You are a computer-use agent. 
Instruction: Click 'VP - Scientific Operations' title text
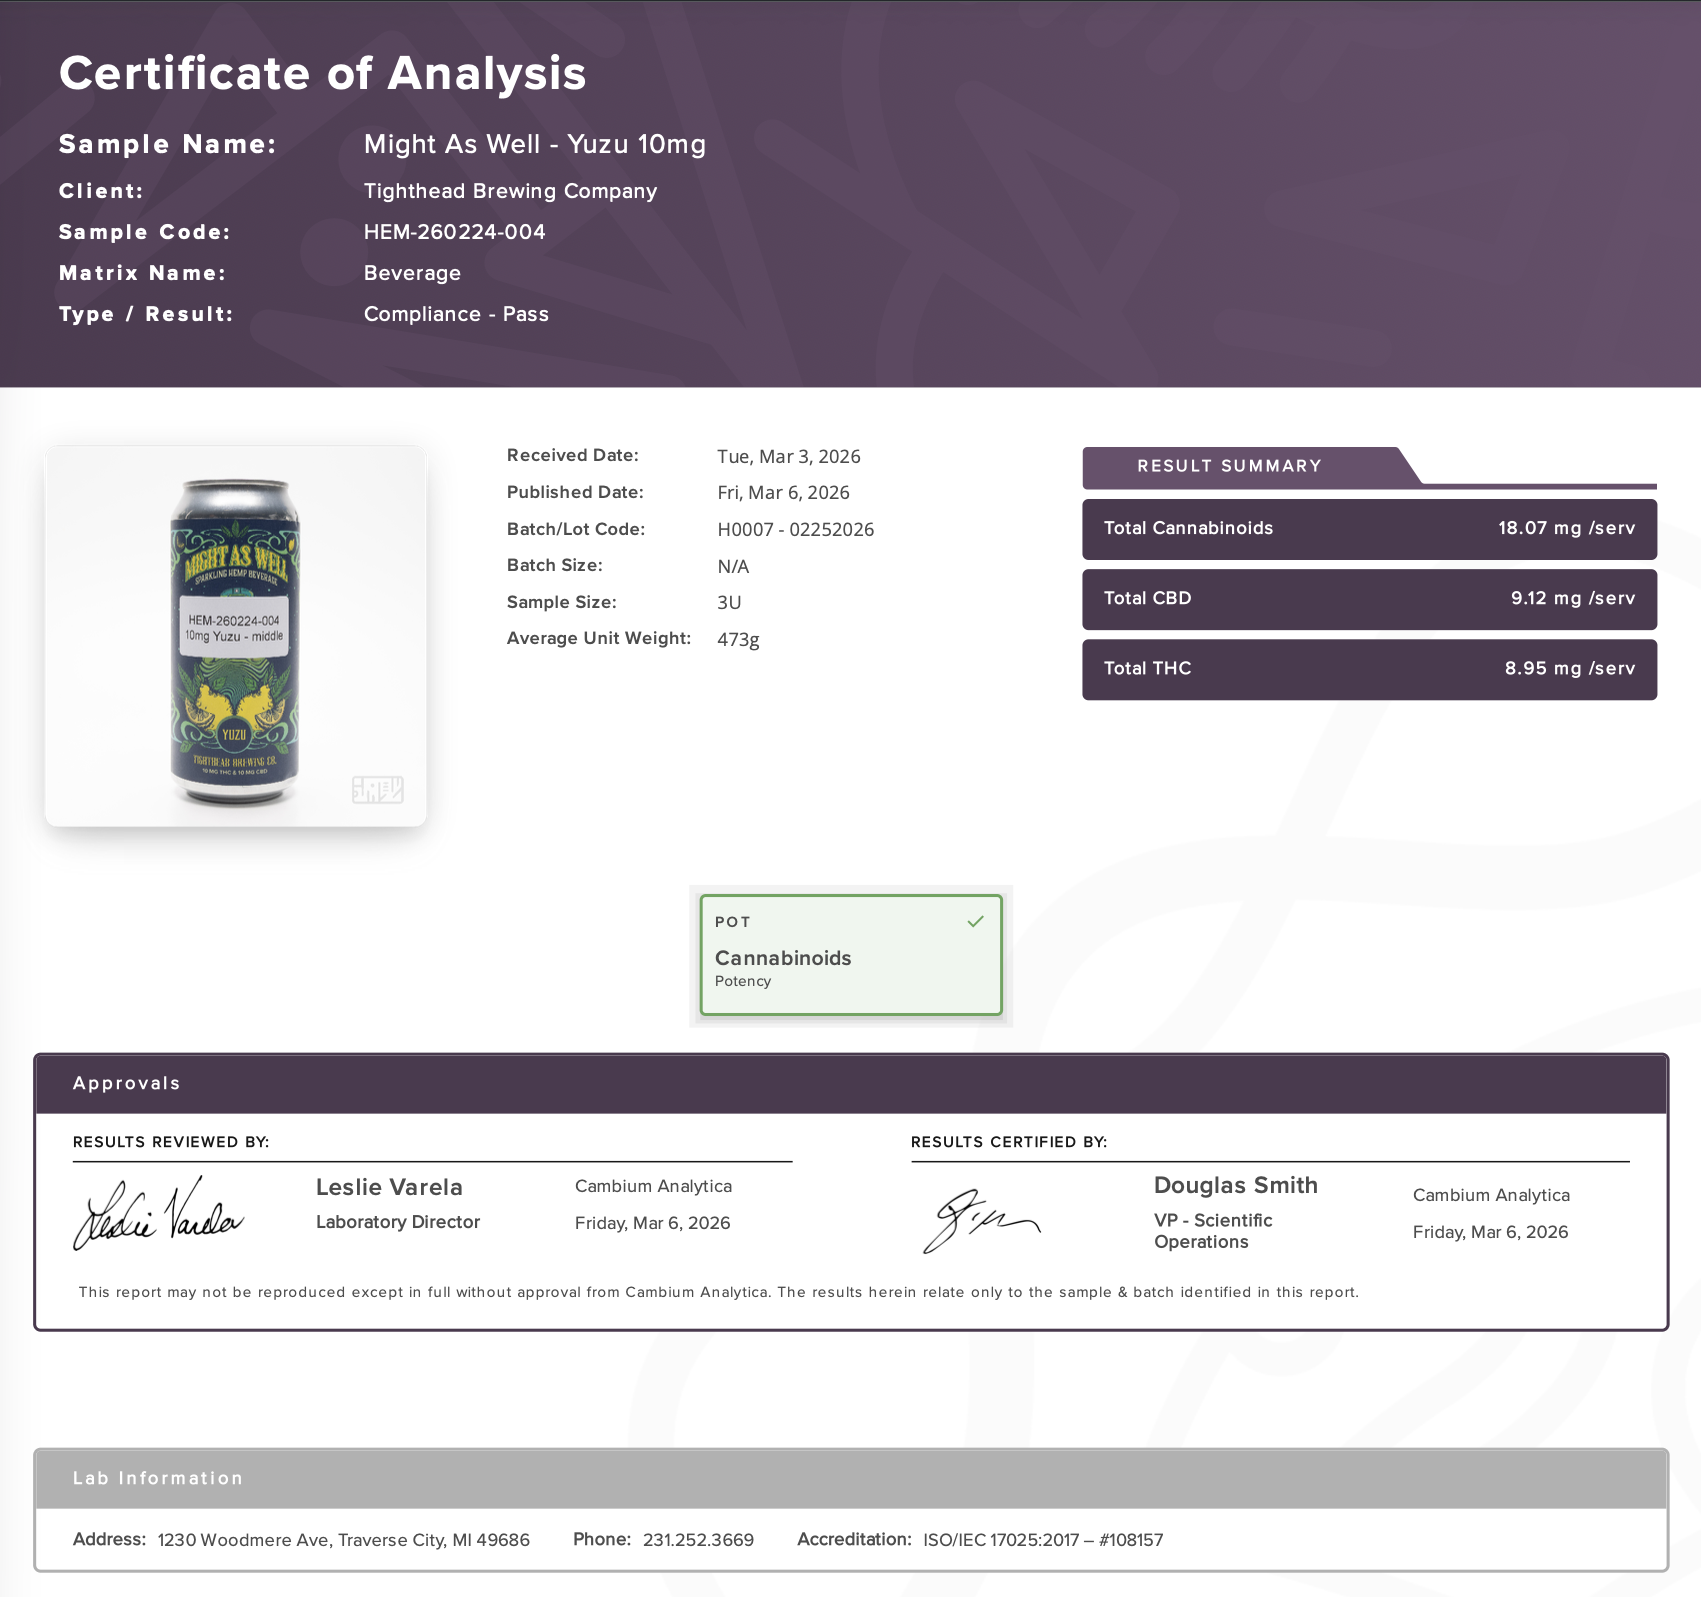pos(1213,1231)
